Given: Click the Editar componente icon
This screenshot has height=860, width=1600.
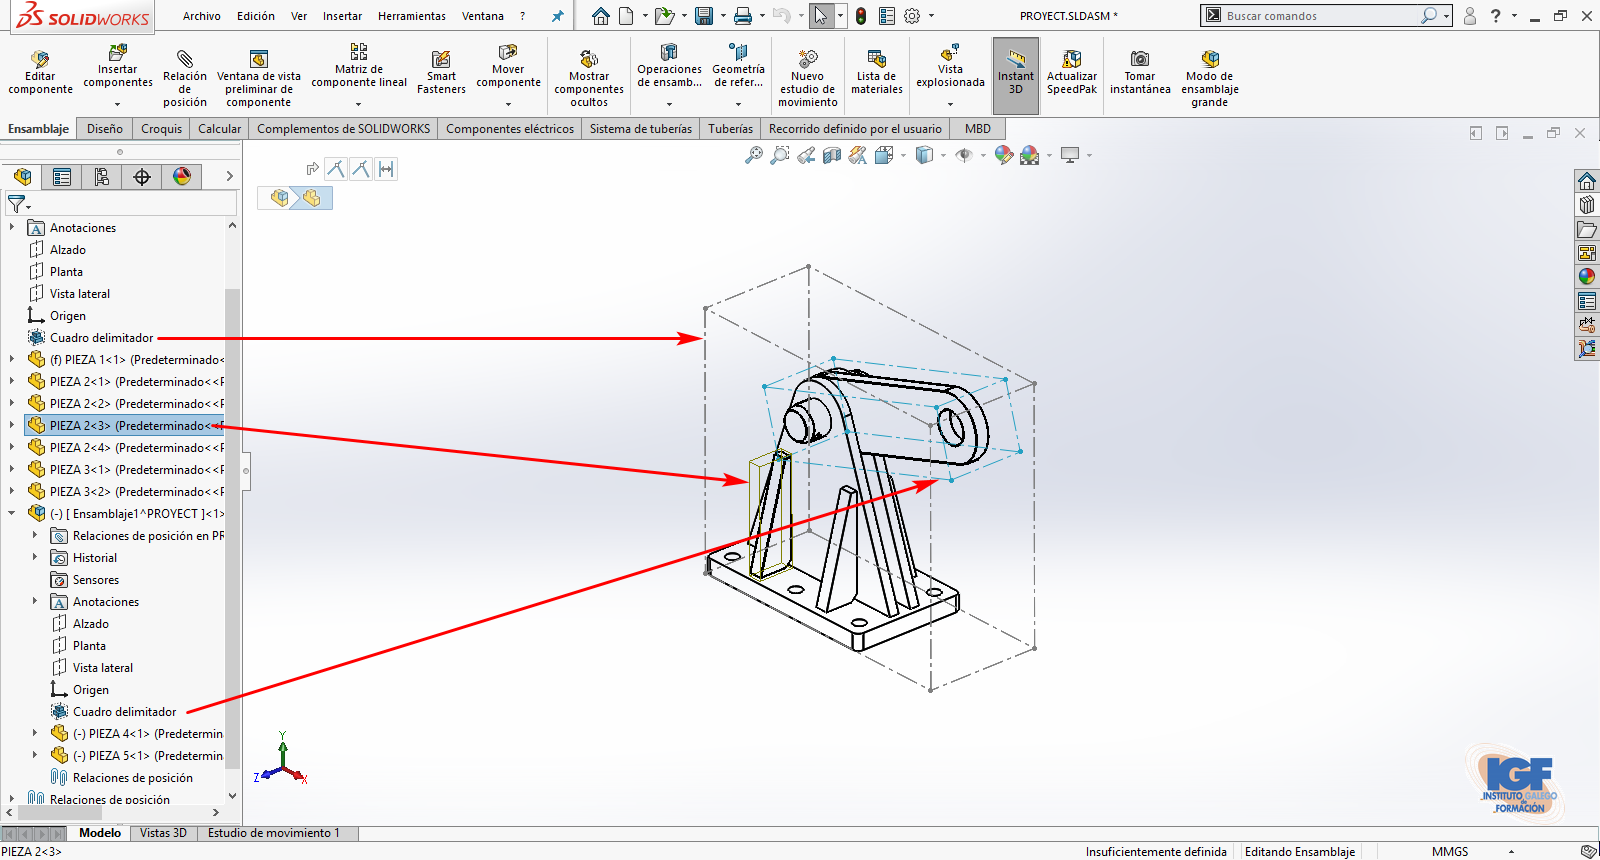Looking at the screenshot, I should (40, 59).
